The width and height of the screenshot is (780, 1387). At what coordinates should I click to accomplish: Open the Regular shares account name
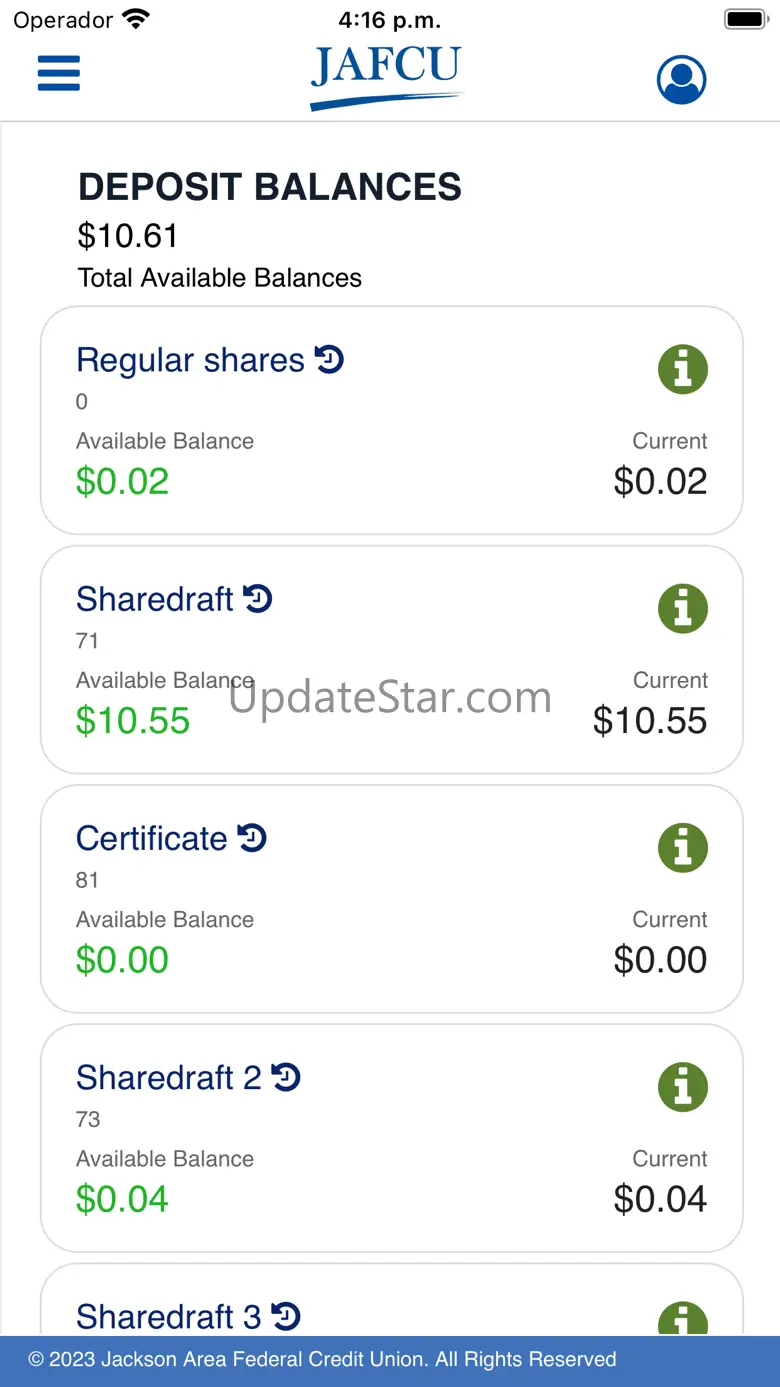(x=190, y=360)
